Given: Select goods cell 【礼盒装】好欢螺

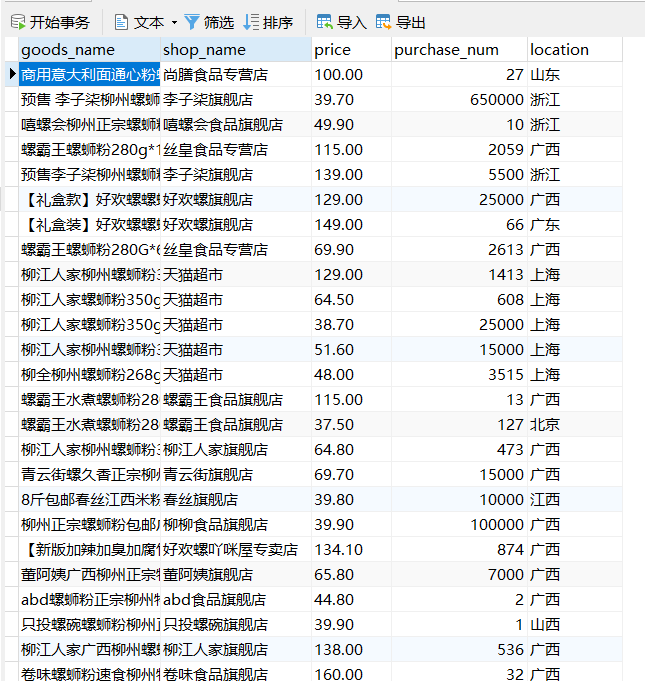Looking at the screenshot, I should (x=89, y=225).
